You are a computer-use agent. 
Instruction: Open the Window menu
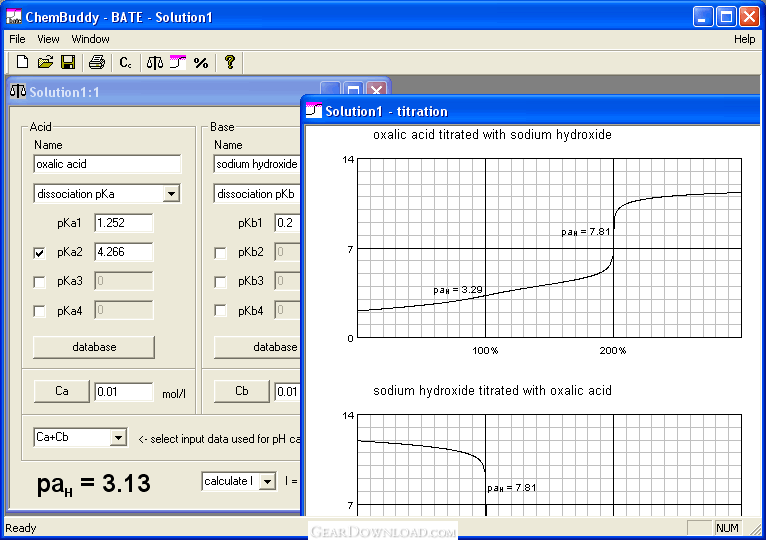click(x=90, y=39)
